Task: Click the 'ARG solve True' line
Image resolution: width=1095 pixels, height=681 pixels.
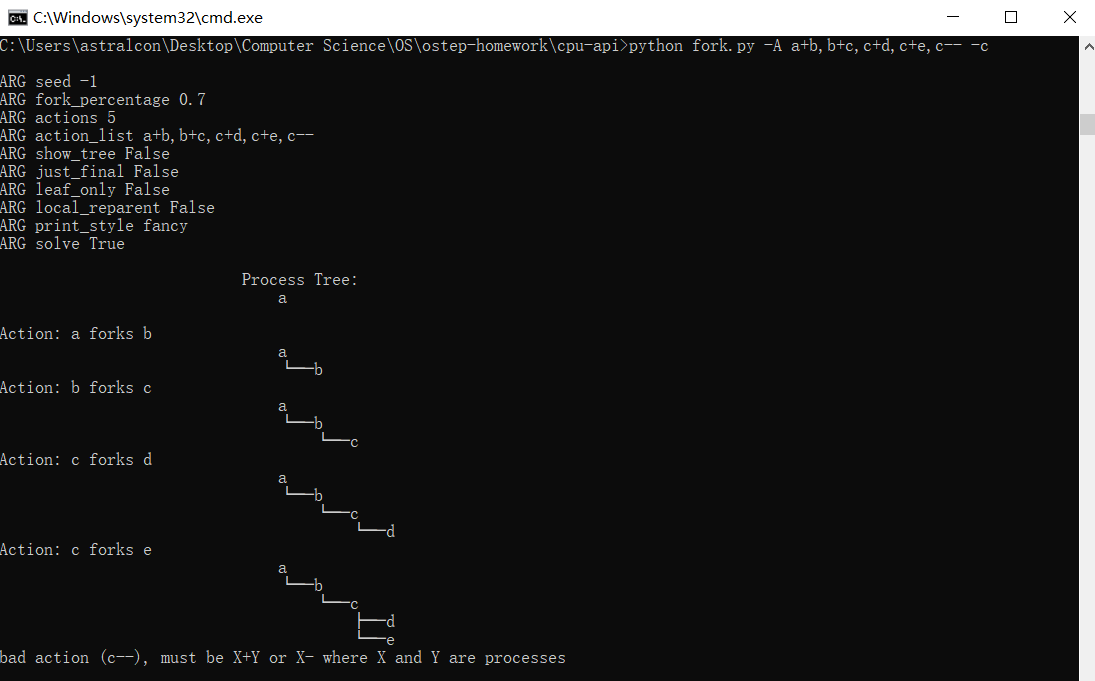Action: 62,244
